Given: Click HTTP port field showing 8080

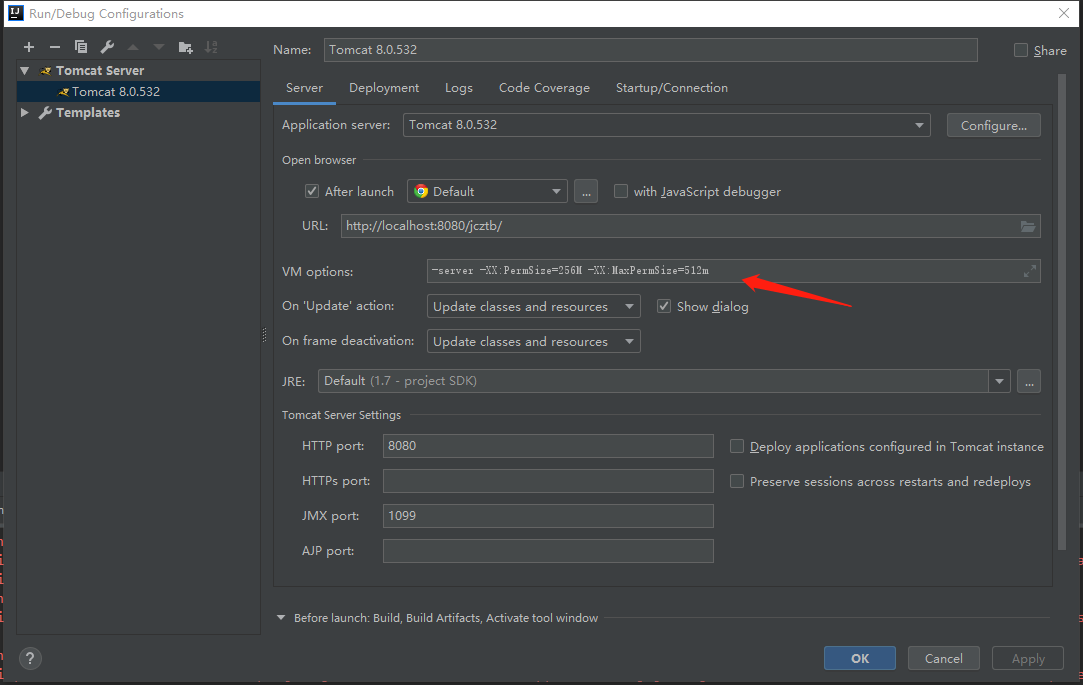Looking at the screenshot, I should point(548,446).
